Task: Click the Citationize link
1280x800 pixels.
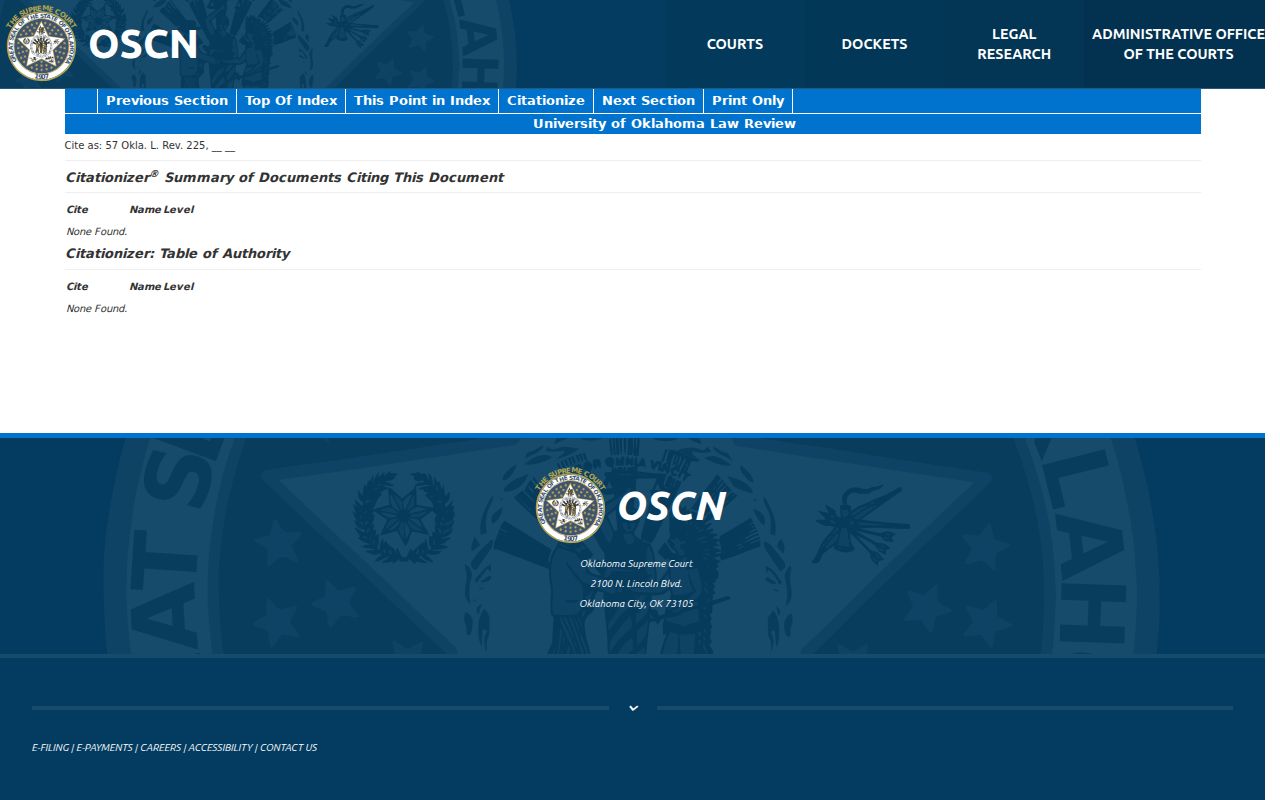Action: coord(546,101)
